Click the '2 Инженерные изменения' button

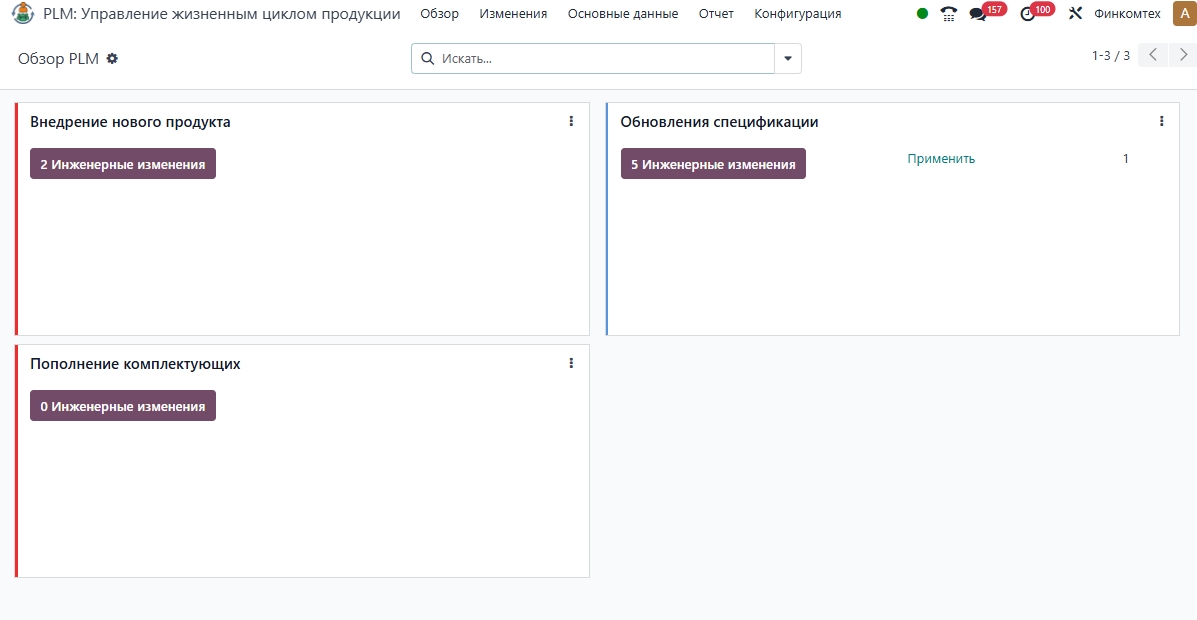(123, 164)
